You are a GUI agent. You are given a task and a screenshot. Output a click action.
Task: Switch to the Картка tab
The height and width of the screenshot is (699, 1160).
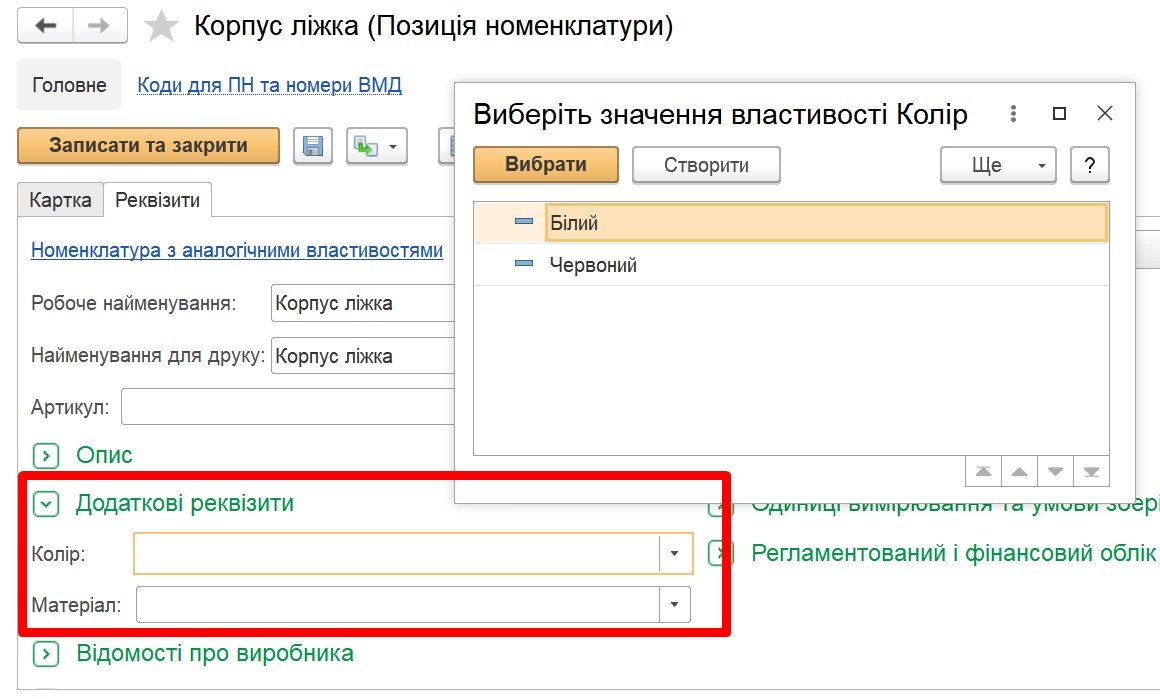click(x=60, y=200)
